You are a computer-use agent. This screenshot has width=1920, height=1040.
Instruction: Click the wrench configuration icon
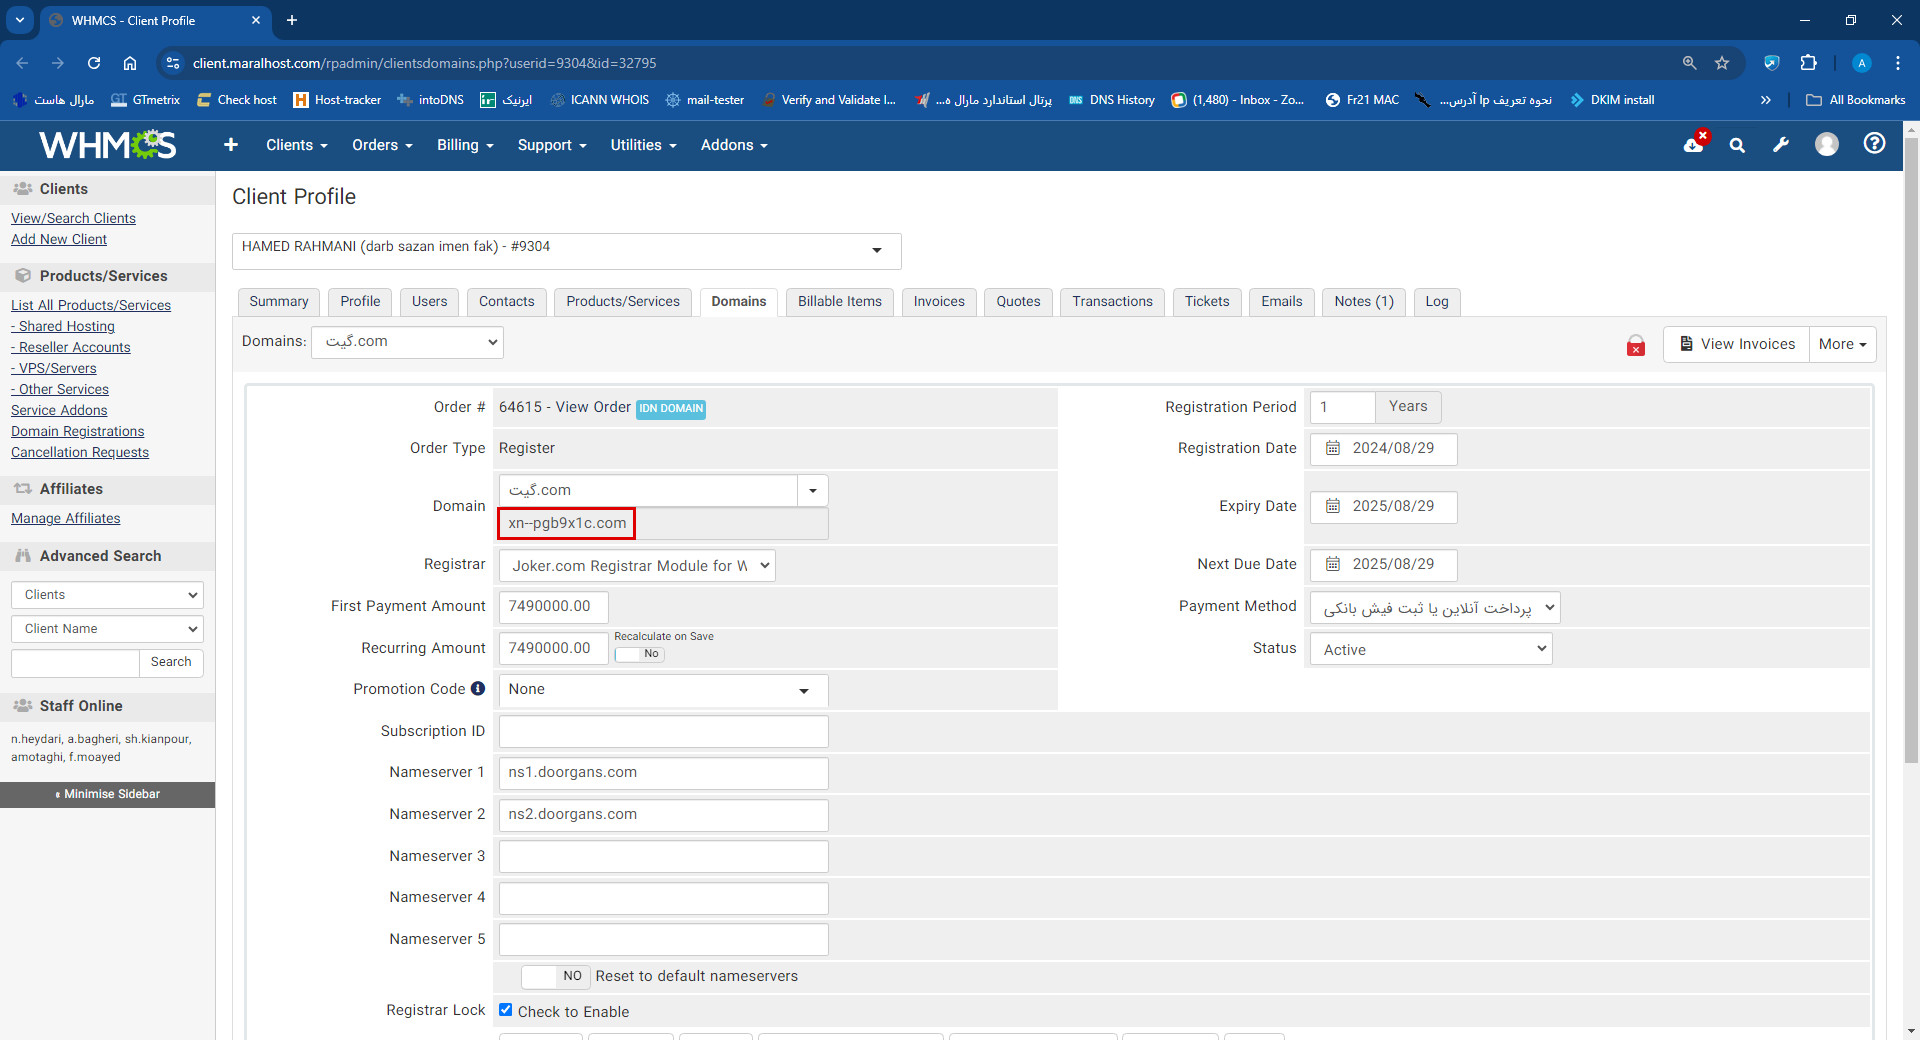[x=1781, y=145]
